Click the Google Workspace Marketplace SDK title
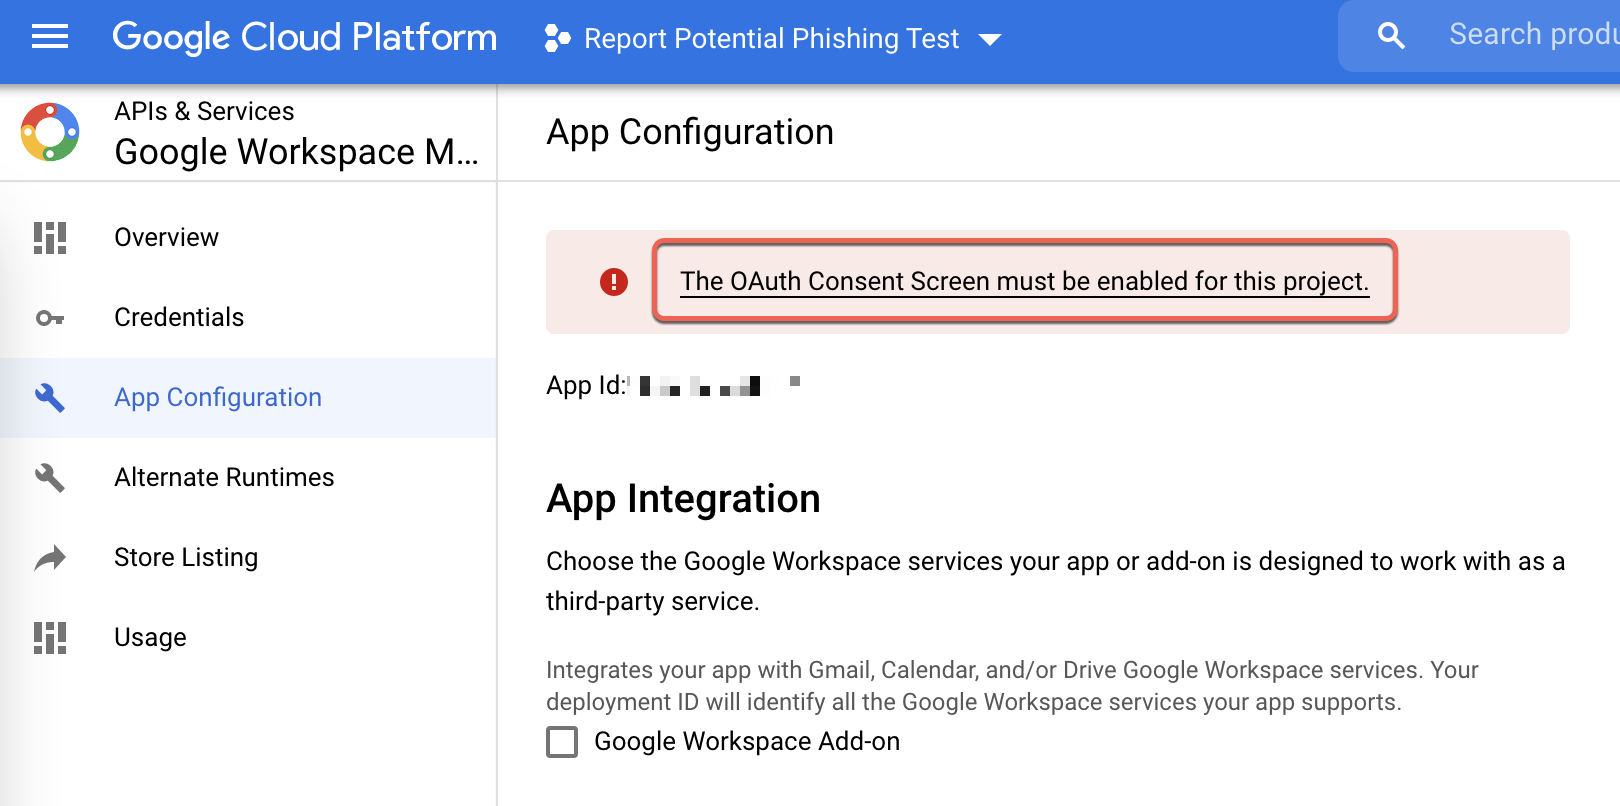The width and height of the screenshot is (1620, 806). tap(296, 152)
